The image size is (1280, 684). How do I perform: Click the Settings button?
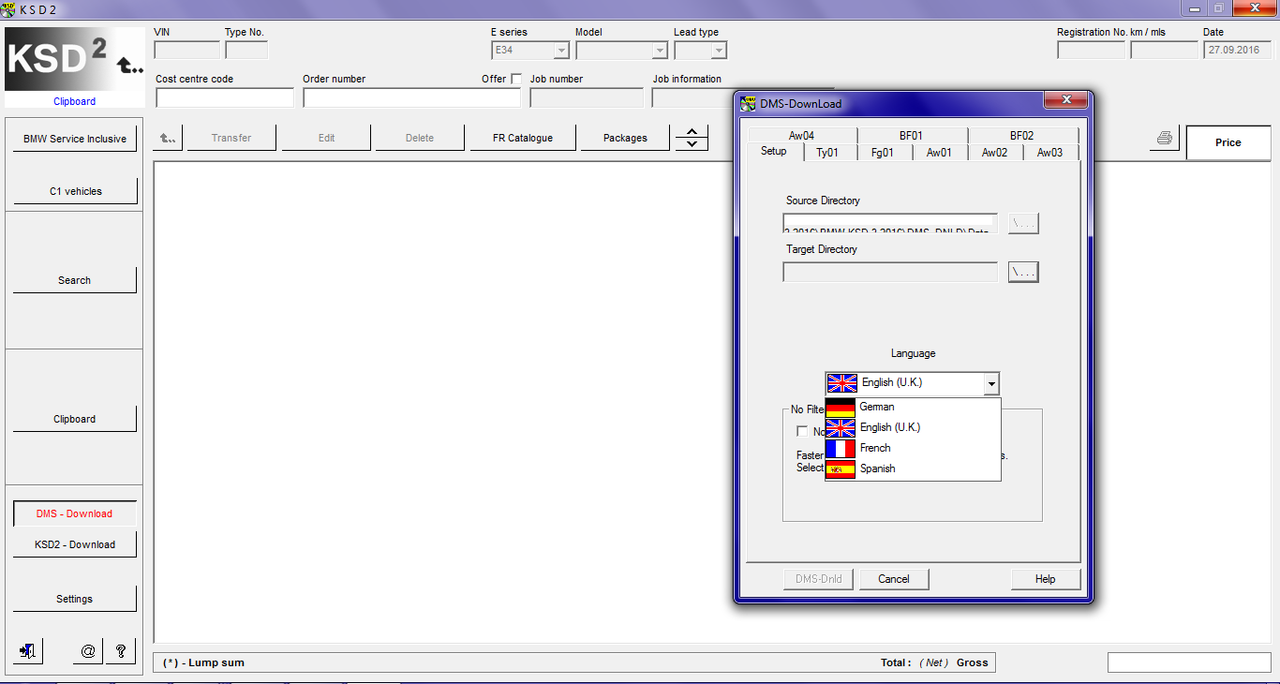(75, 599)
